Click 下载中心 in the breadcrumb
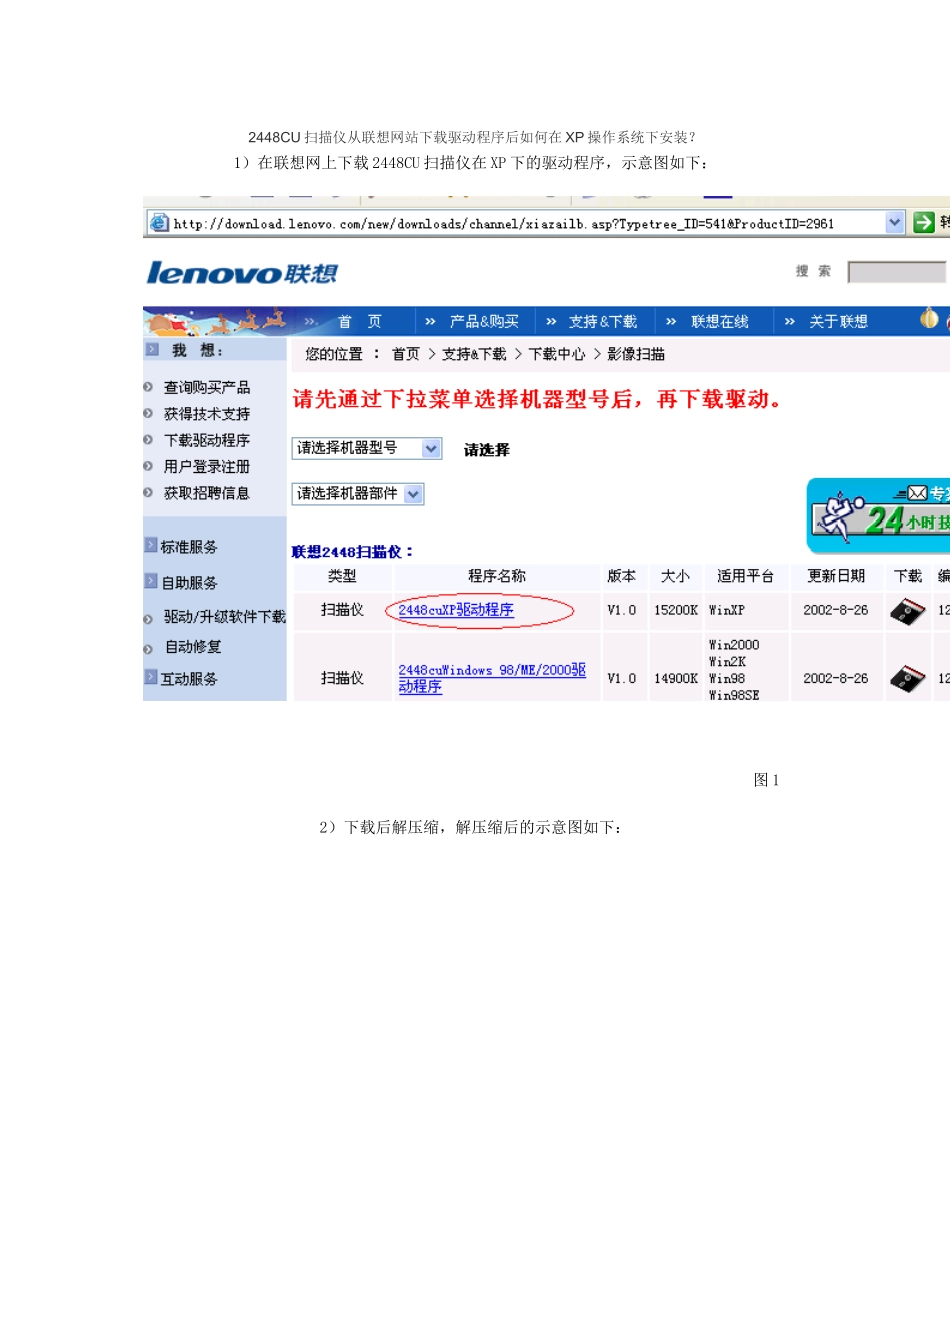The height and width of the screenshot is (1344, 950). click(x=557, y=354)
